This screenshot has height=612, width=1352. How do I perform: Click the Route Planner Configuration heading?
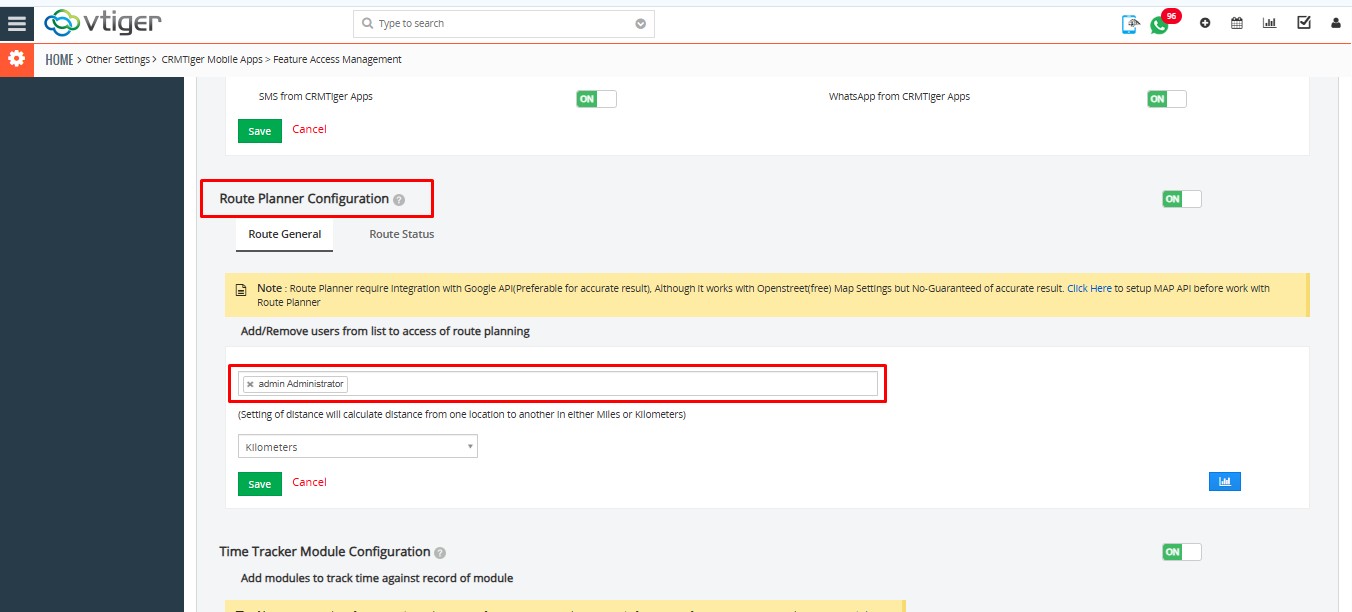(x=304, y=199)
